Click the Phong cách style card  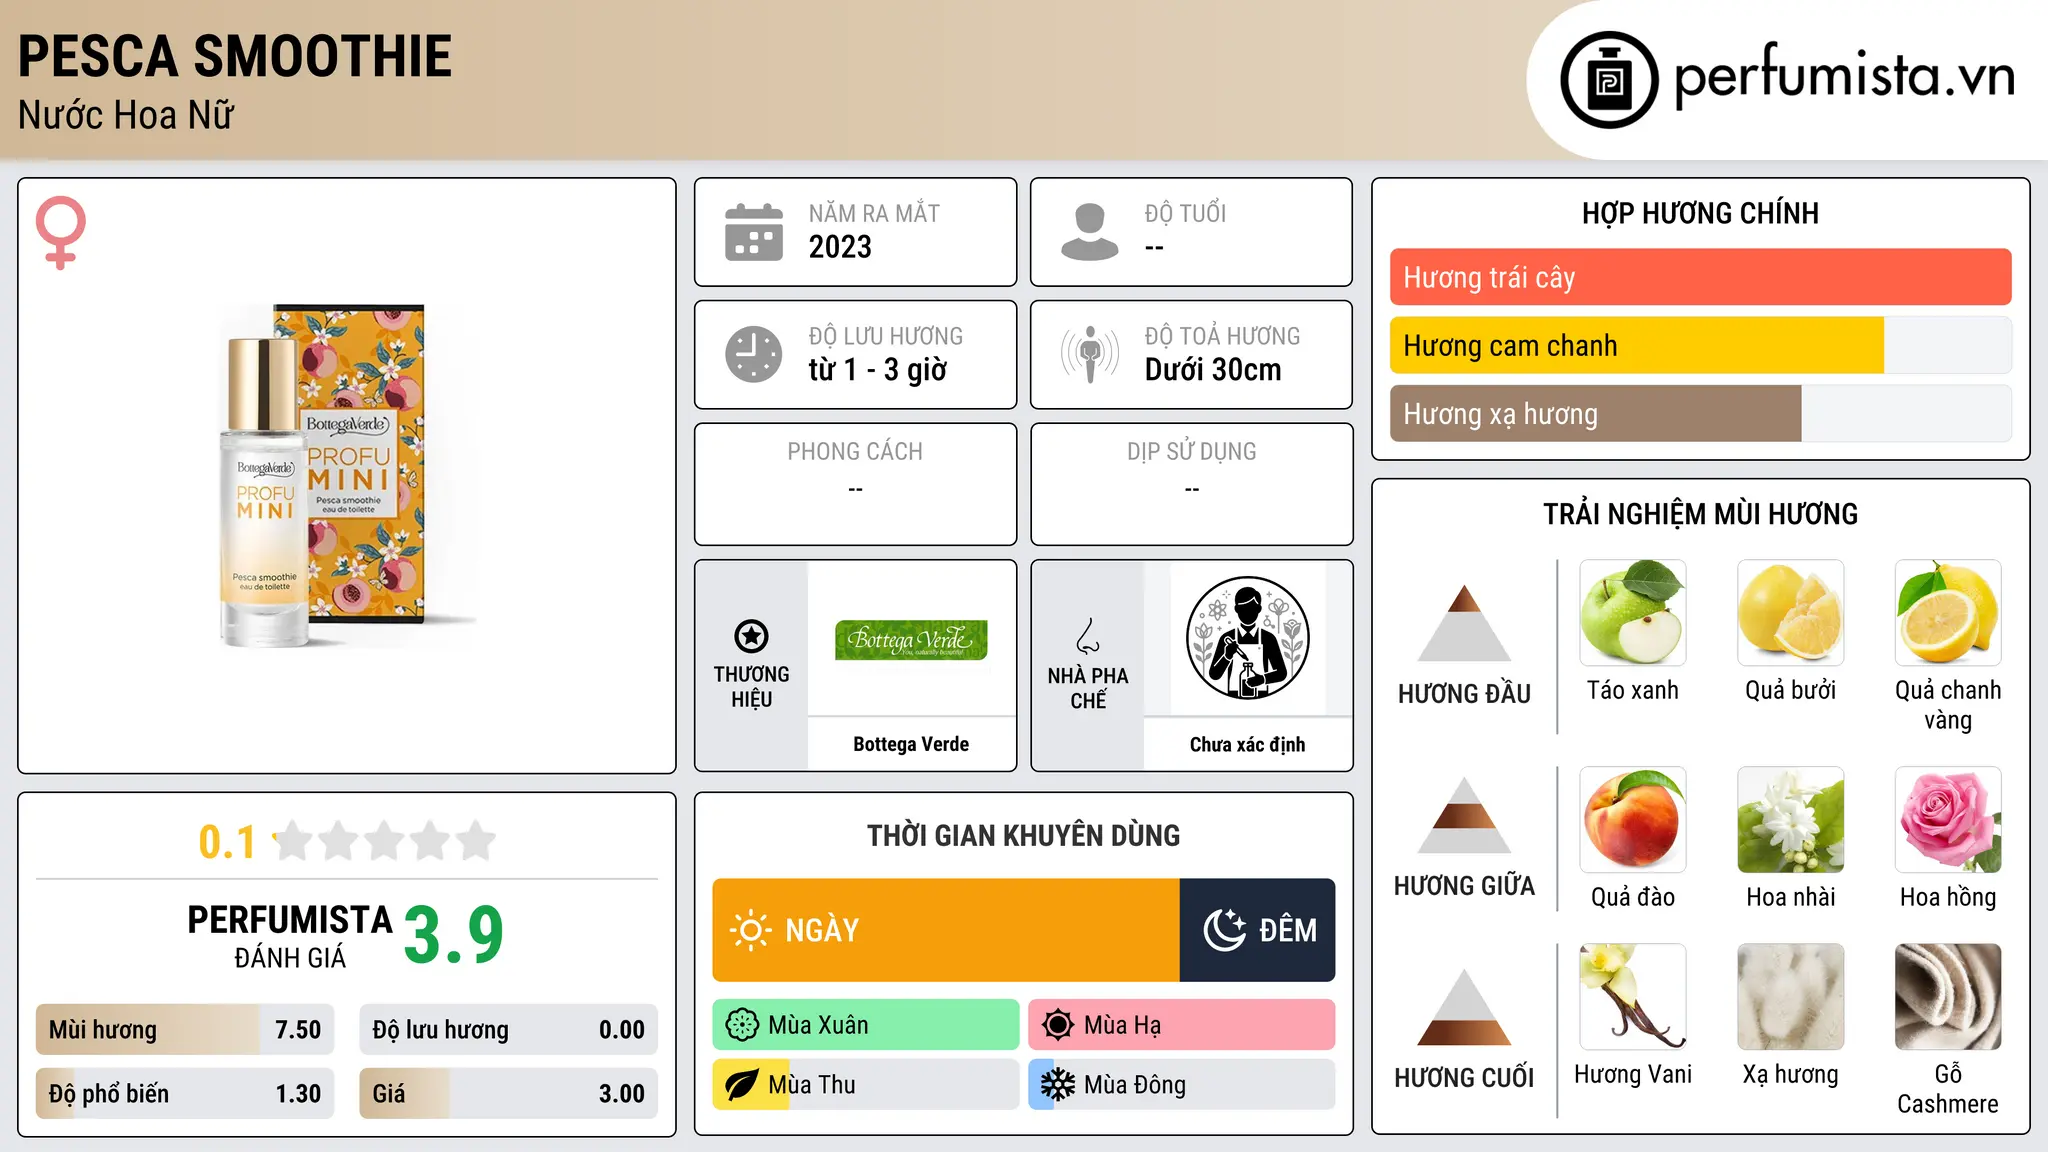click(x=855, y=484)
